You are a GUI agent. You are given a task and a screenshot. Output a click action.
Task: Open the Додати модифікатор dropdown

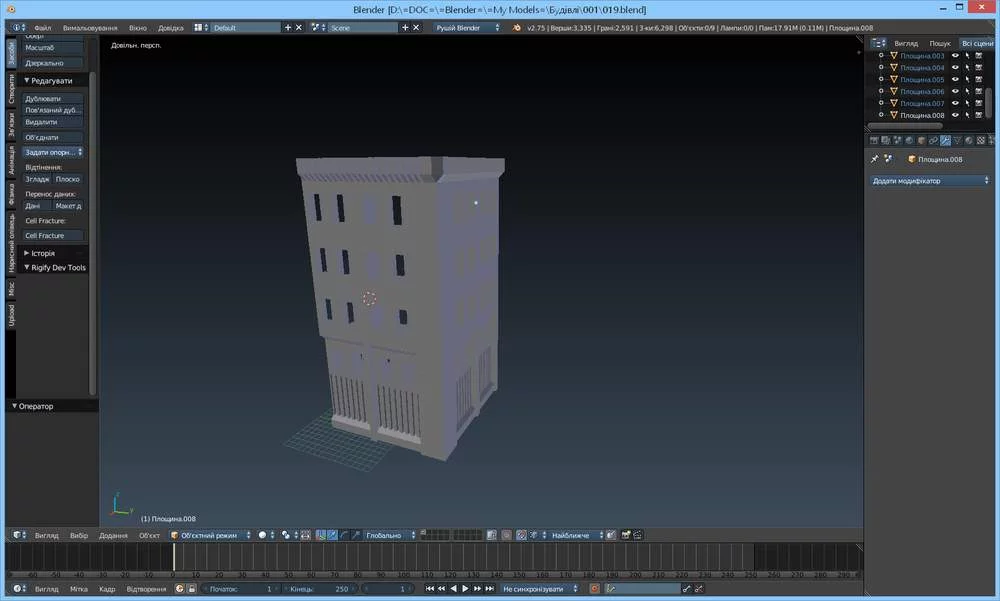[x=930, y=181]
